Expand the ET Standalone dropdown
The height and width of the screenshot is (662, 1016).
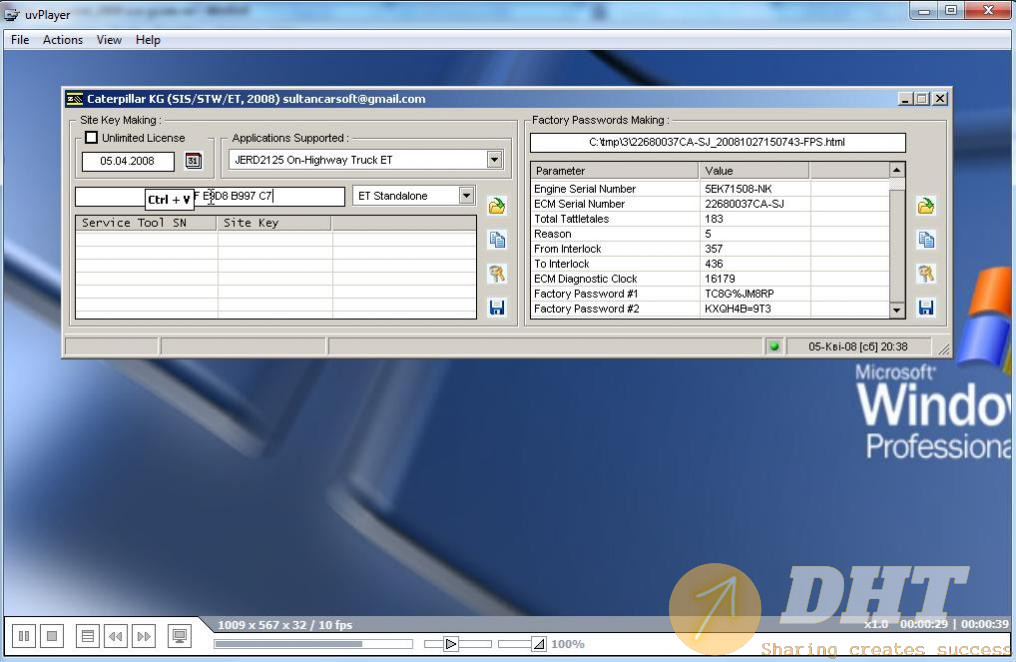[x=467, y=195]
